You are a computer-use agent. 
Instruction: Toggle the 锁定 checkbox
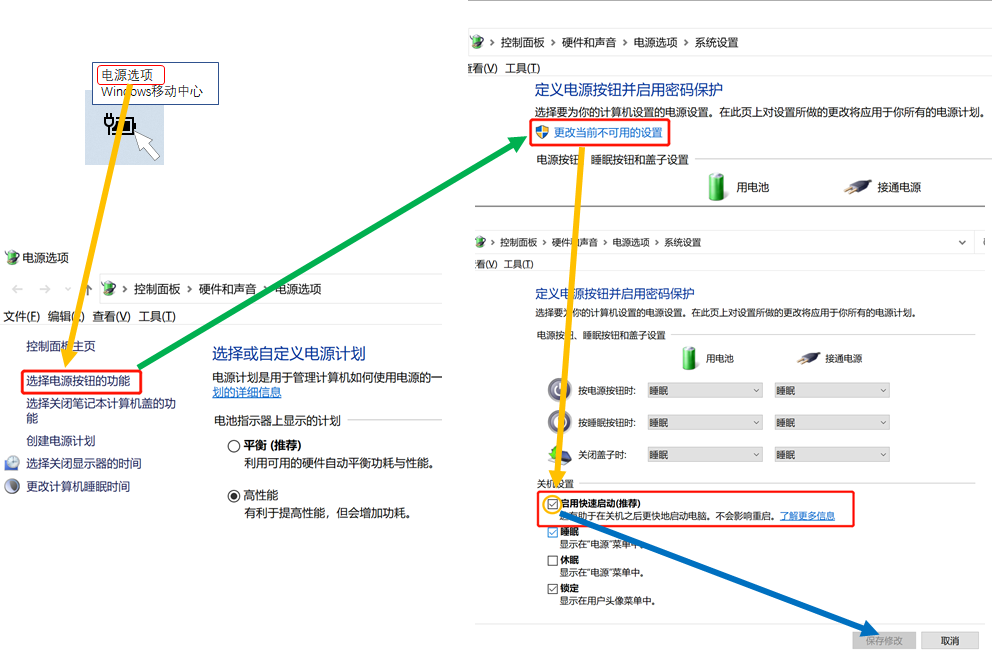point(553,589)
